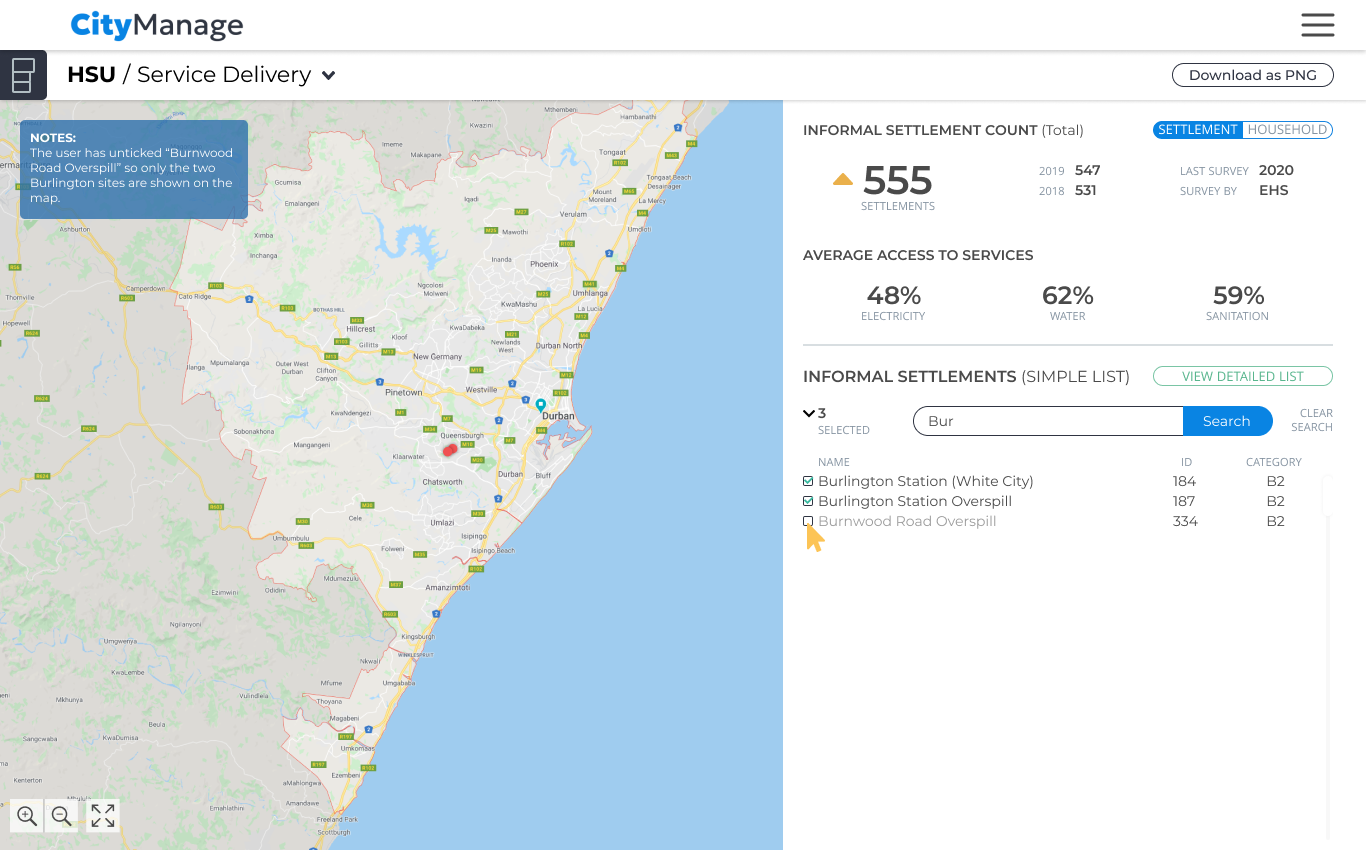The height and width of the screenshot is (850, 1366).
Task: Clear the search
Action: (x=1311, y=420)
